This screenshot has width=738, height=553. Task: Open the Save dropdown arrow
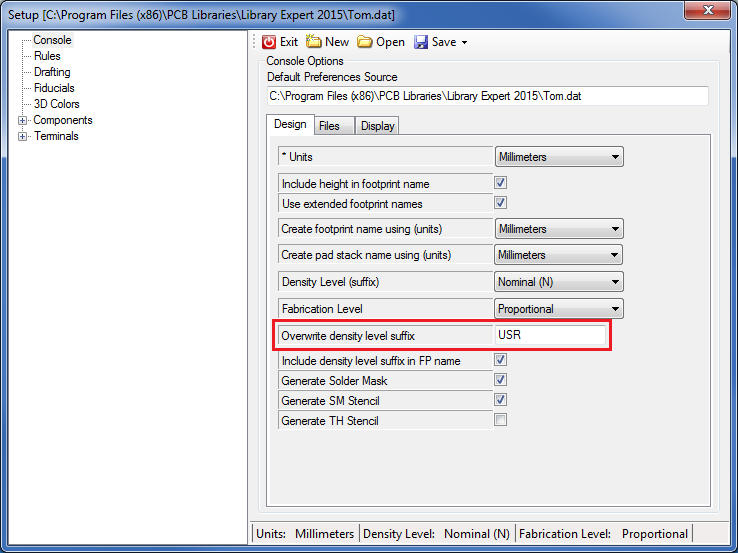(x=464, y=43)
